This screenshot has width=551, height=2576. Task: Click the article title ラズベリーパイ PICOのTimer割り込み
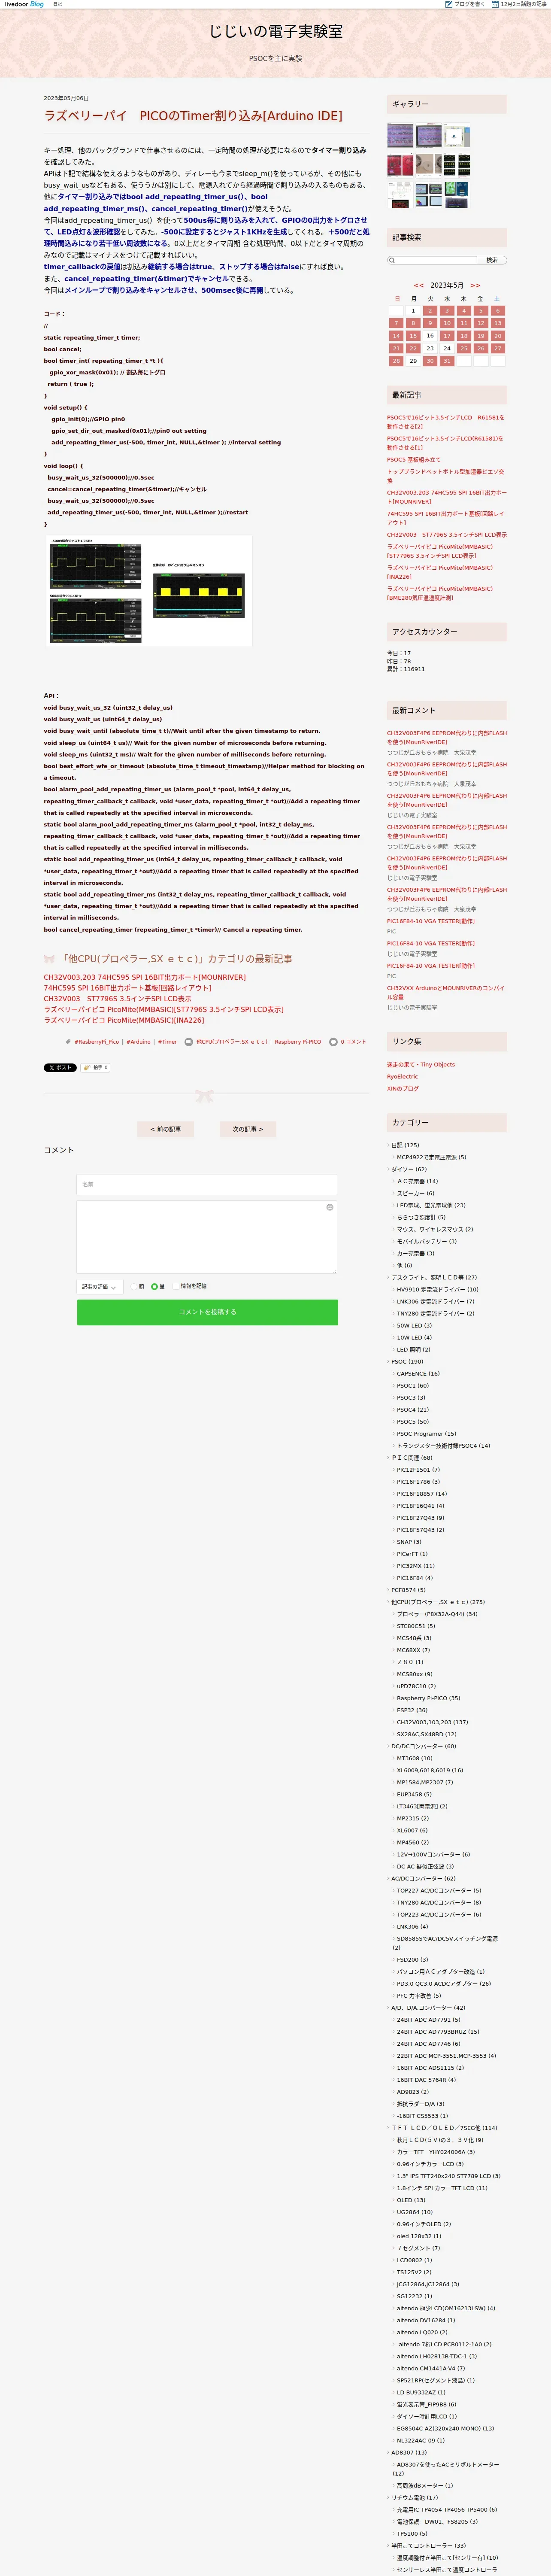pyautogui.click(x=193, y=116)
